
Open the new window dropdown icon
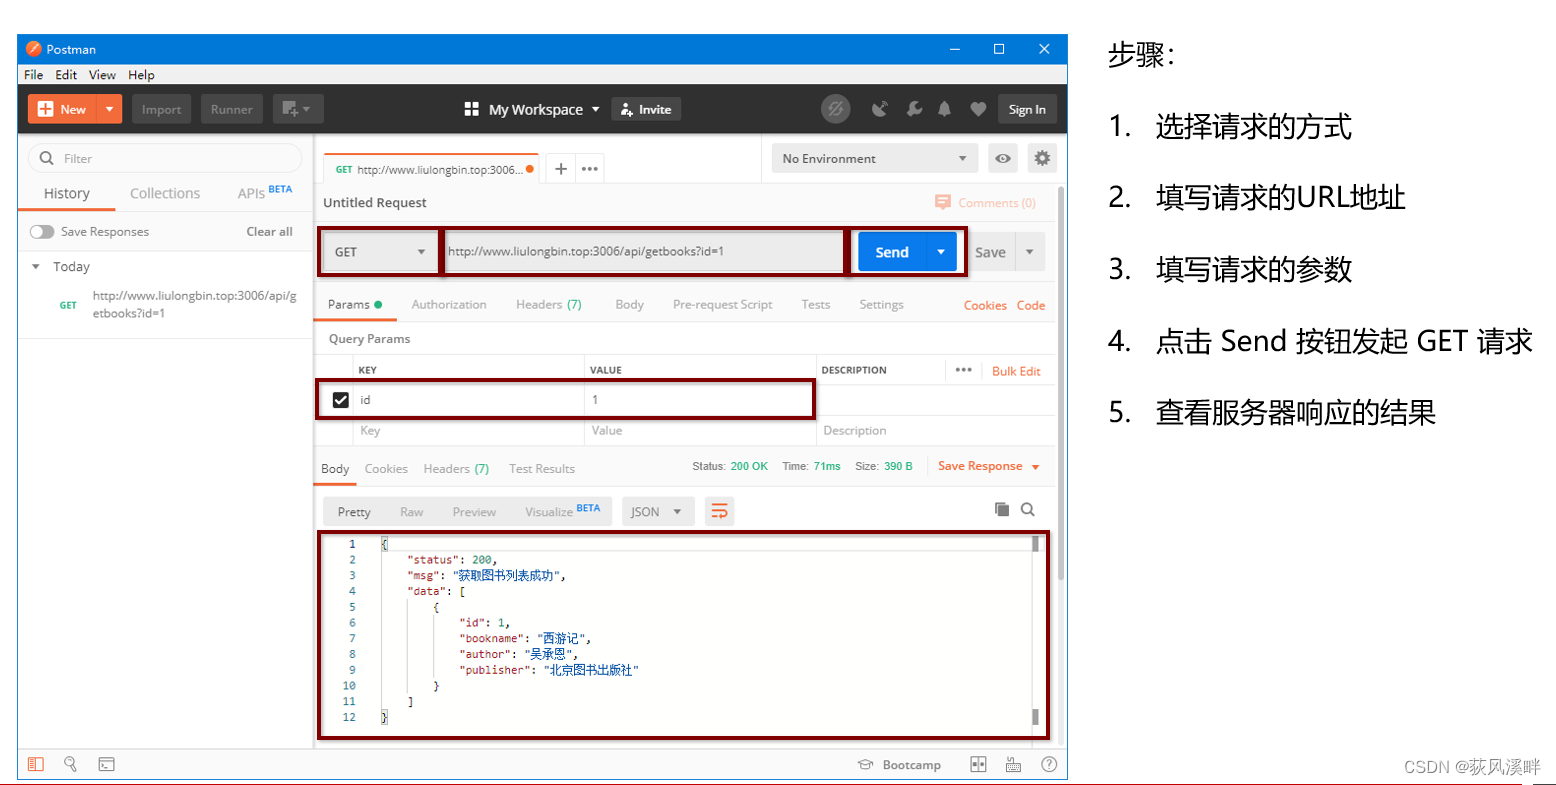298,109
